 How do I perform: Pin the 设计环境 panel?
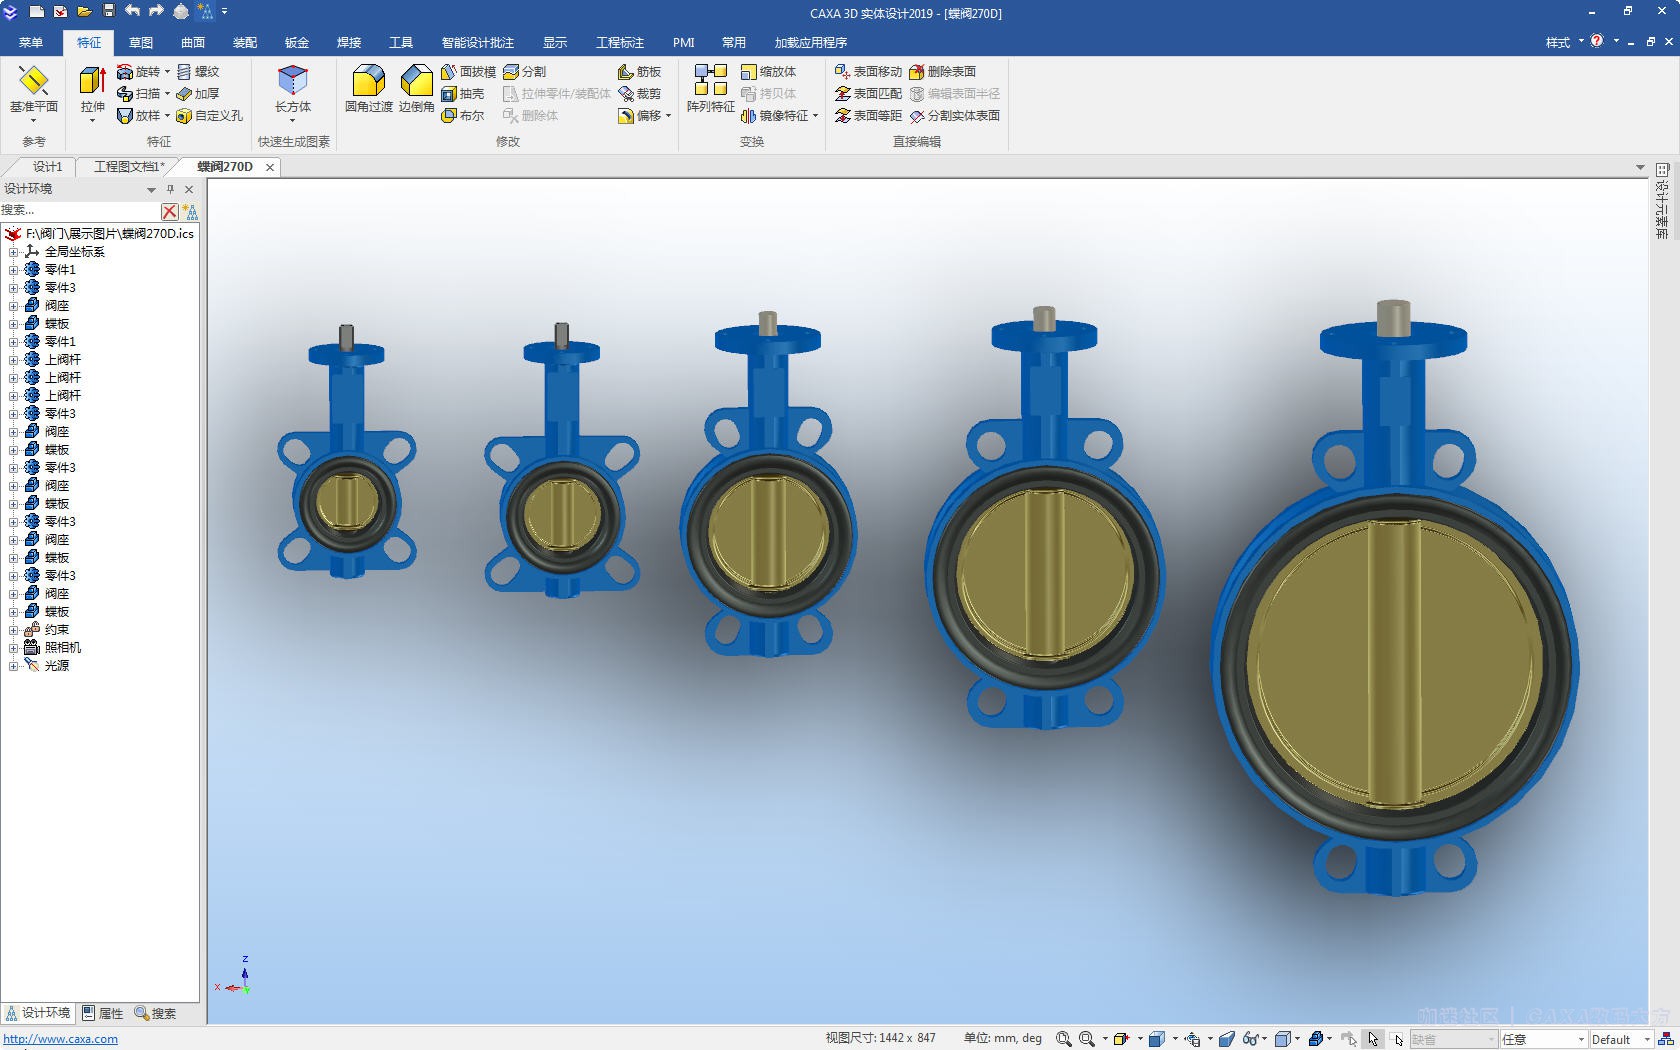click(x=170, y=189)
